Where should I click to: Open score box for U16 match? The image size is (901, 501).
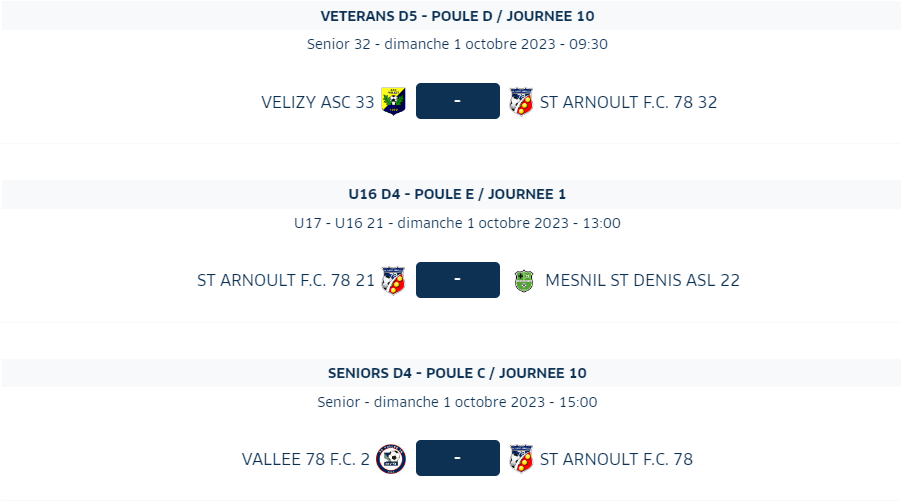(458, 280)
